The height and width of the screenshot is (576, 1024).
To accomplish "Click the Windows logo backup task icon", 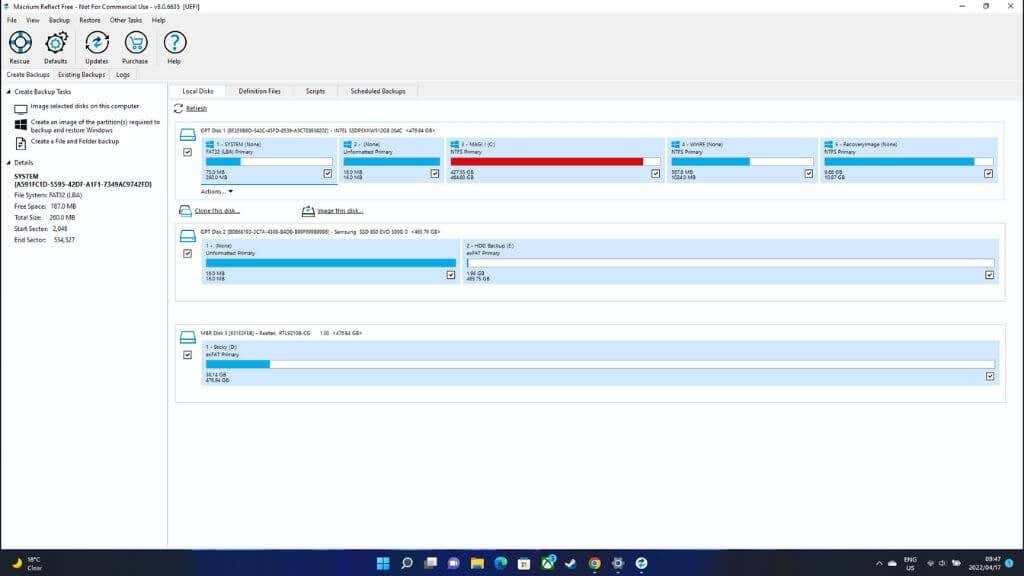I will point(21,124).
